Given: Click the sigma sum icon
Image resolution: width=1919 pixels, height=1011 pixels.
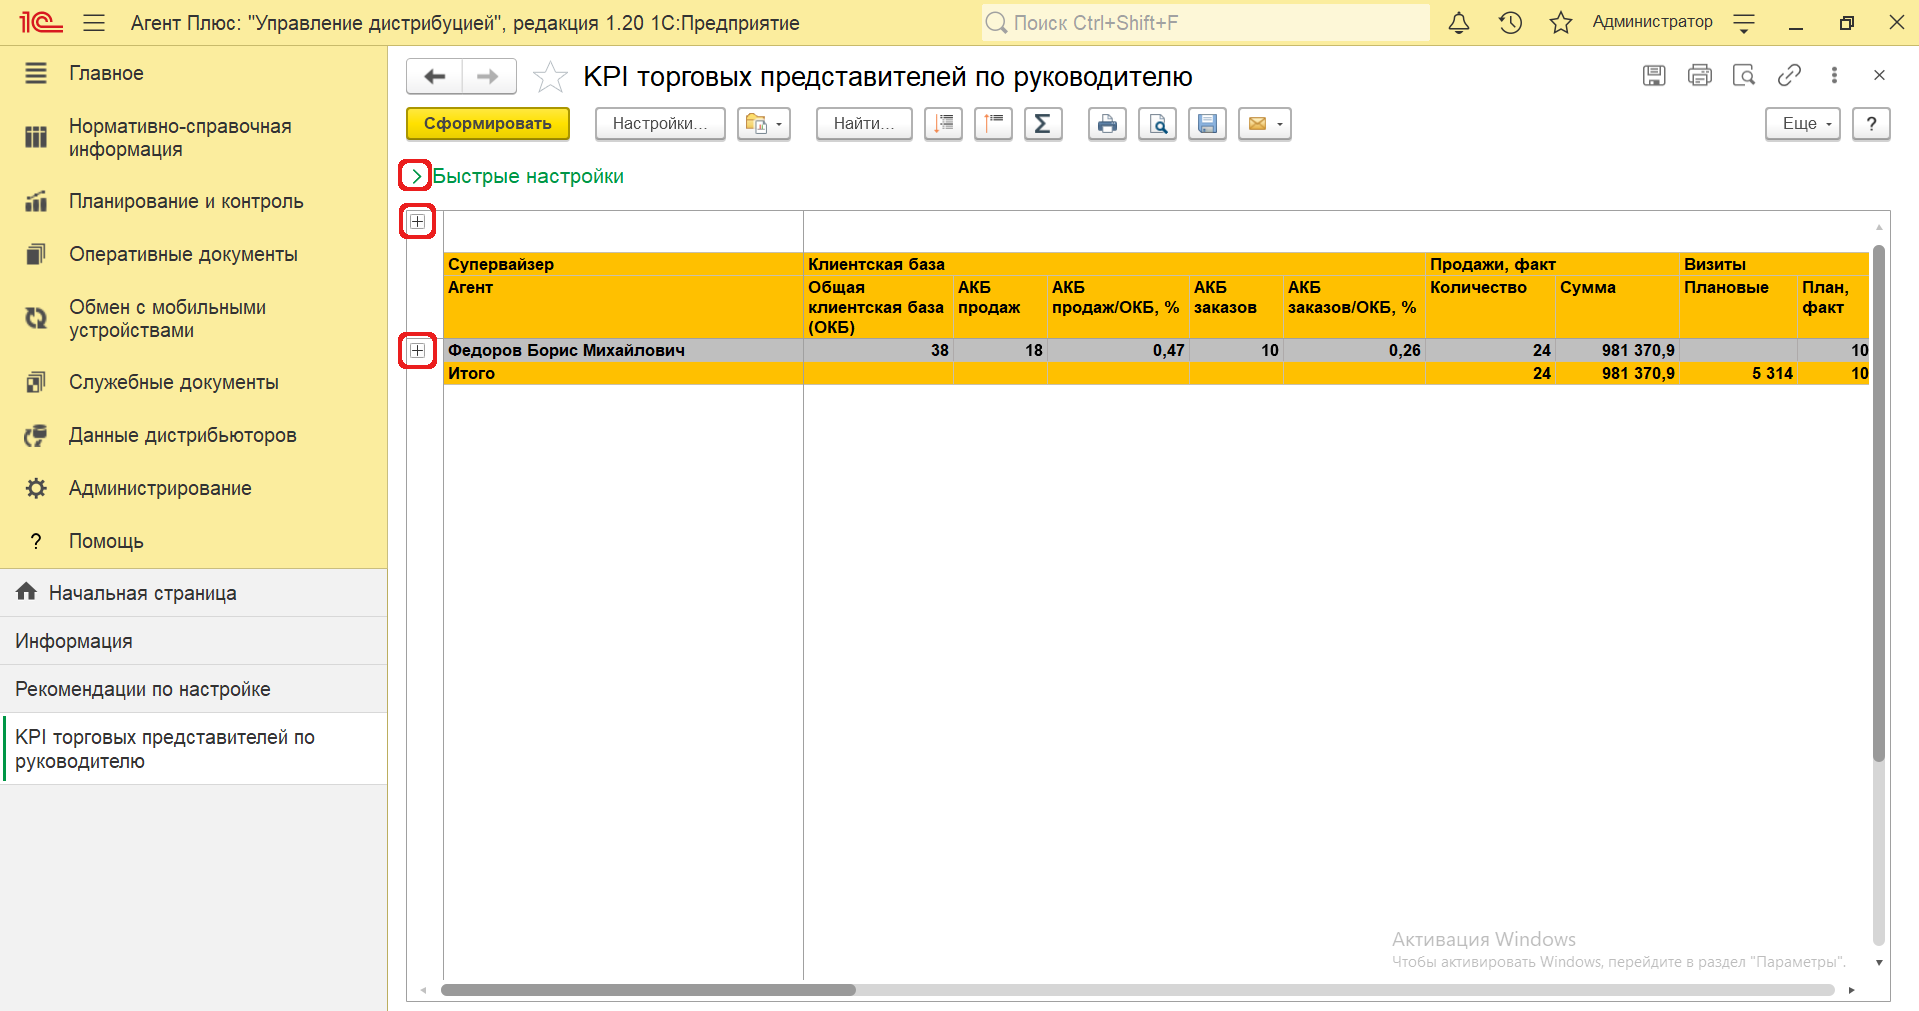Looking at the screenshot, I should pos(1043,124).
